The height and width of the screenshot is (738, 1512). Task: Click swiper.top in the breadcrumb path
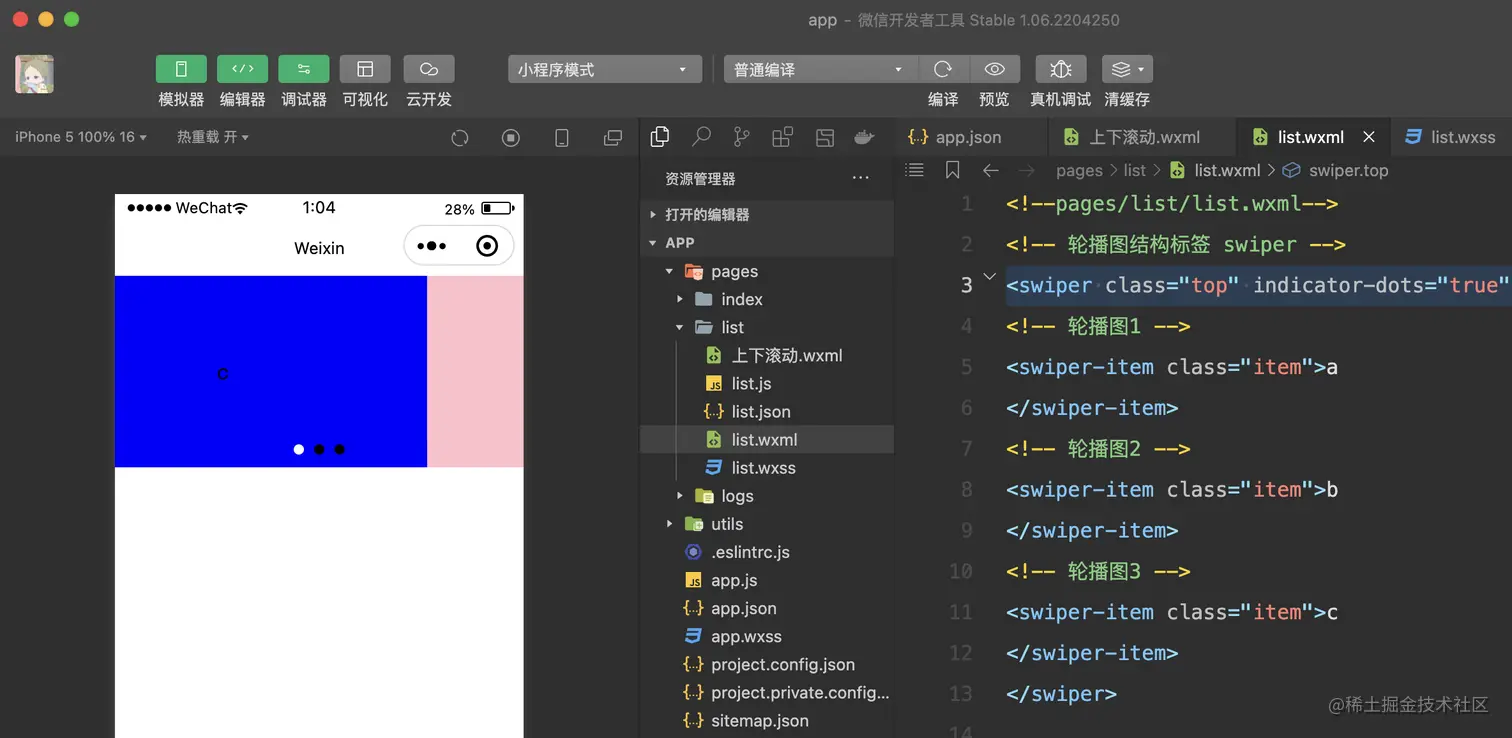[x=1349, y=170]
